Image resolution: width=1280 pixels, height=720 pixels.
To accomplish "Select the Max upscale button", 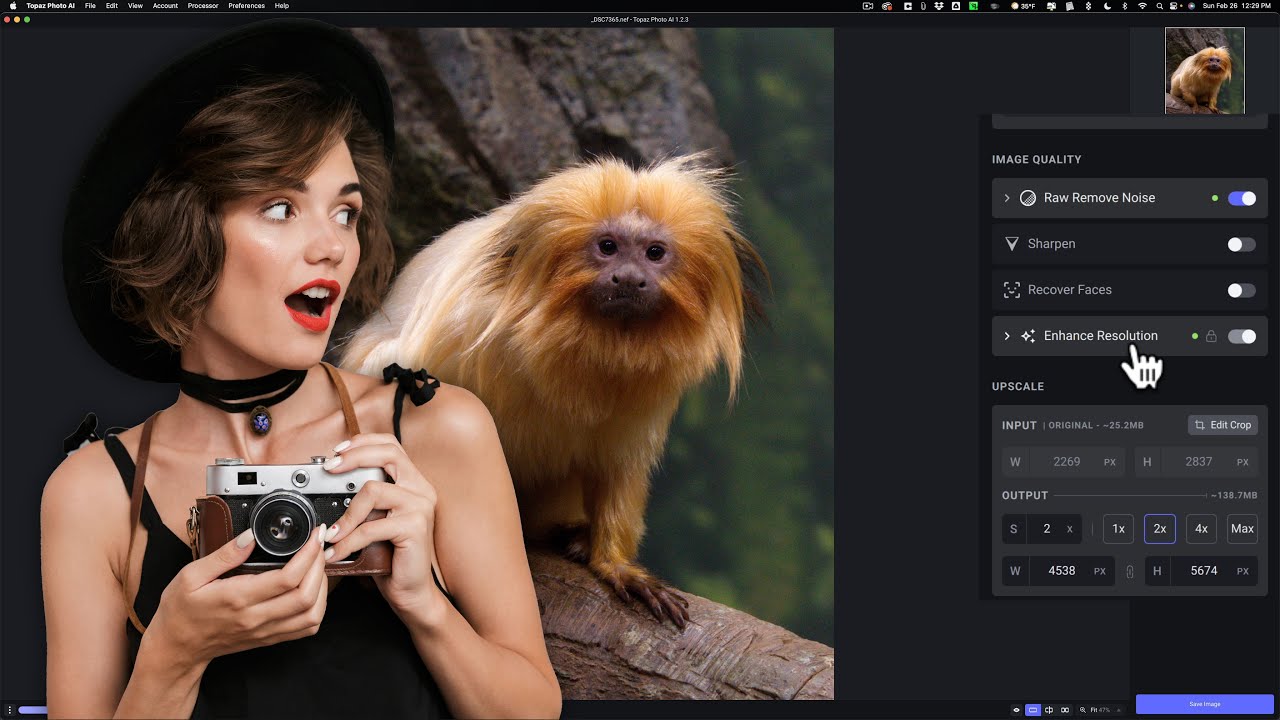I will (1242, 529).
